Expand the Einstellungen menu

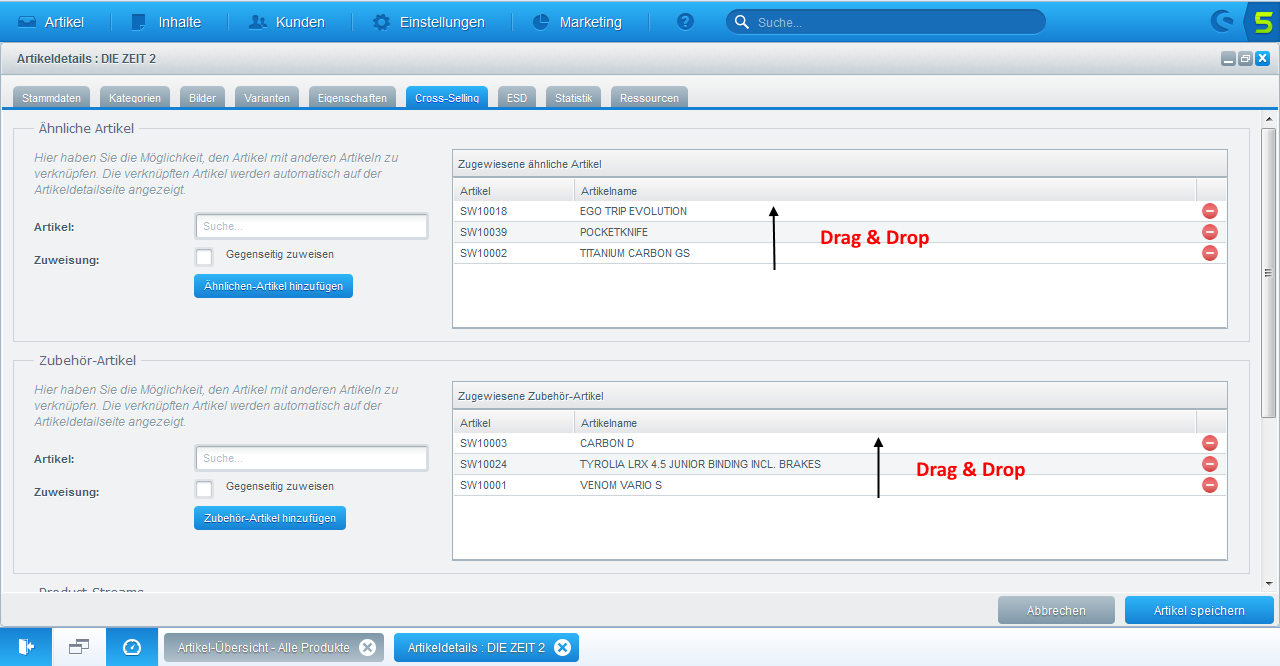pyautogui.click(x=429, y=22)
